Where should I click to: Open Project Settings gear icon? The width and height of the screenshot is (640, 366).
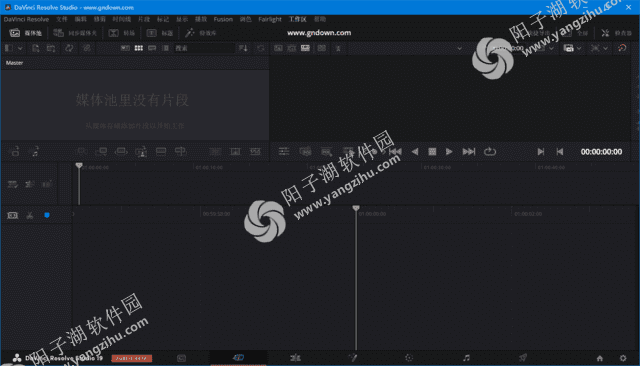623,358
